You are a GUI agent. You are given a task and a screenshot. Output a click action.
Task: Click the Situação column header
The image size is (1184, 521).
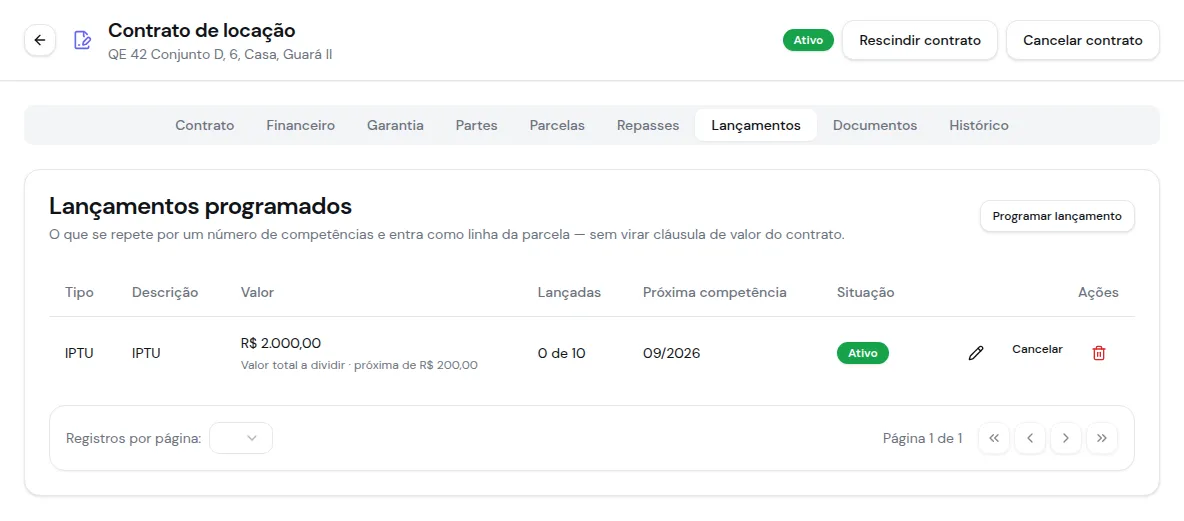tap(865, 292)
